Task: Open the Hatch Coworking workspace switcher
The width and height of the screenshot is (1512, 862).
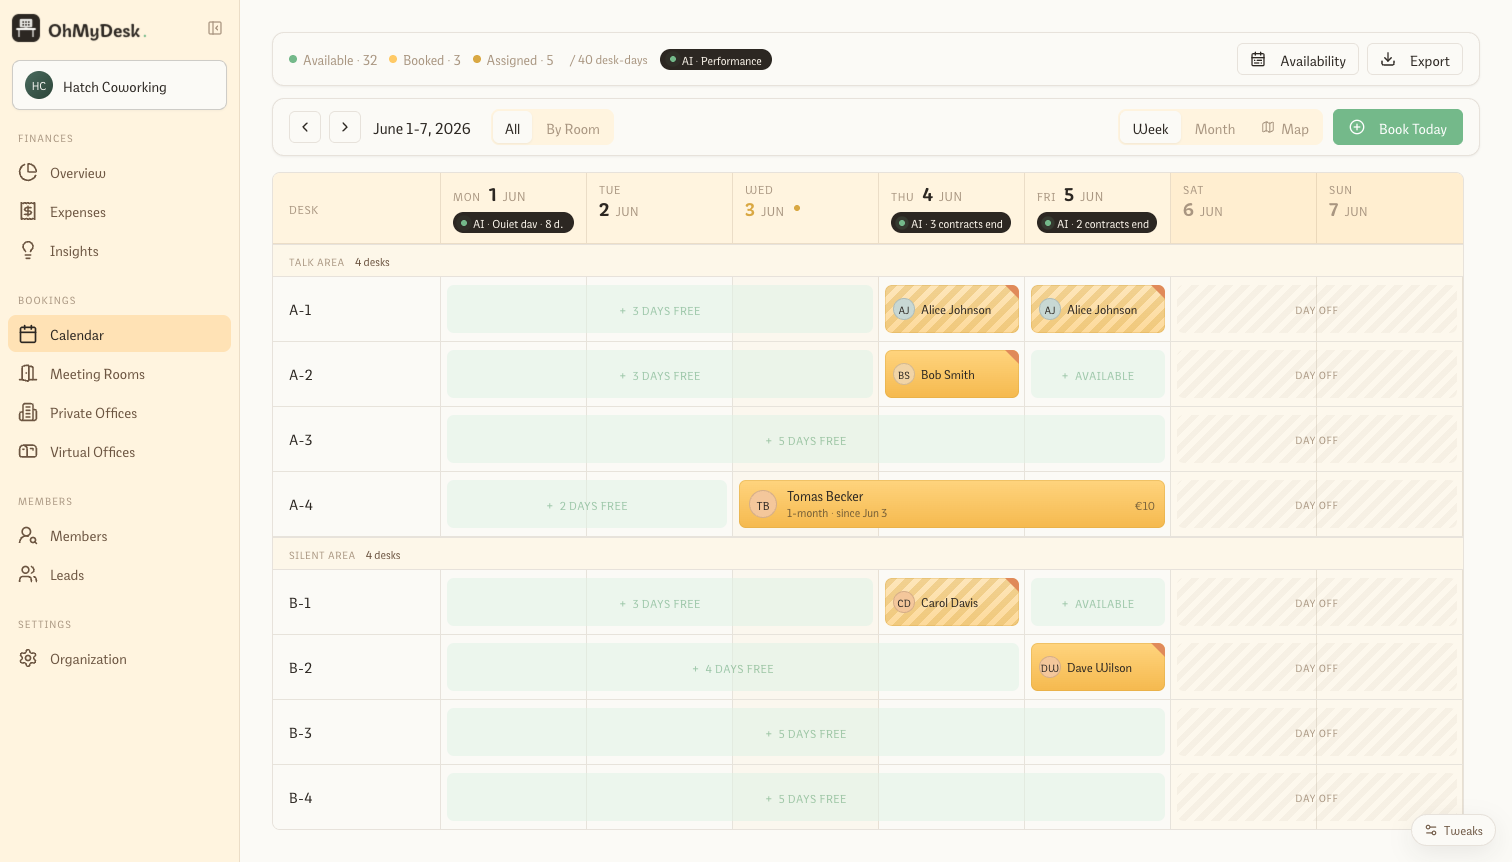Action: [x=119, y=85]
